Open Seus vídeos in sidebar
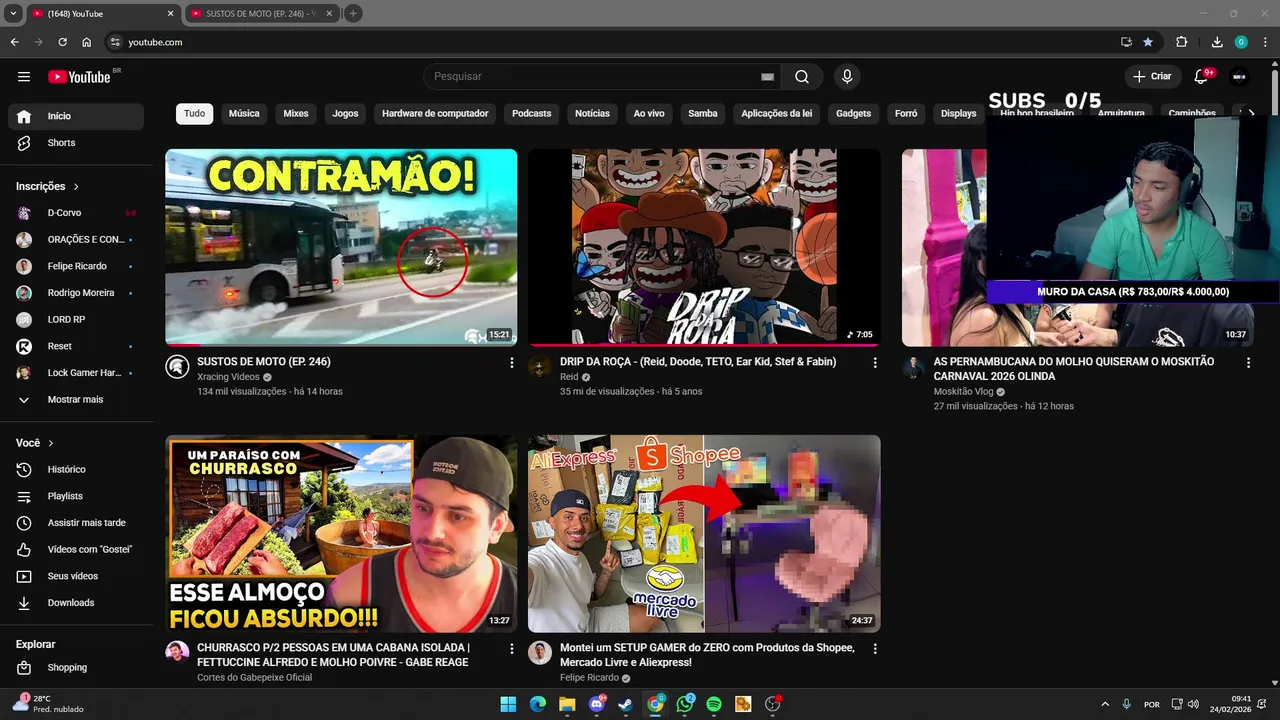 tap(76, 576)
